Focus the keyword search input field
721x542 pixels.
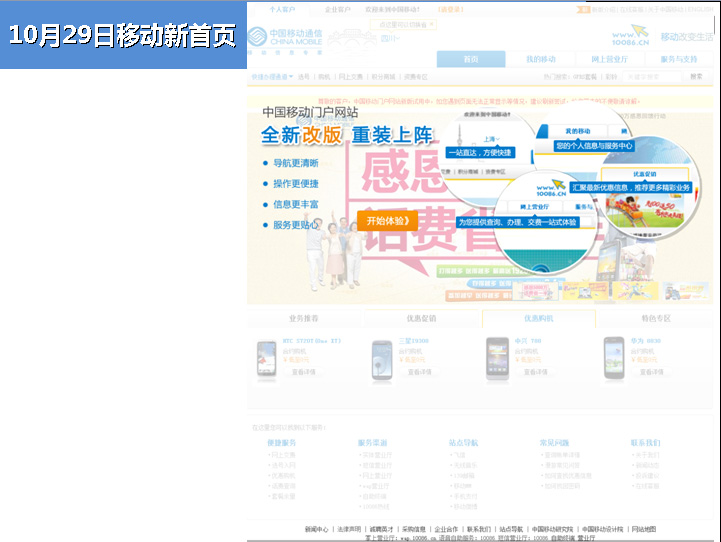pyautogui.click(x=652, y=77)
